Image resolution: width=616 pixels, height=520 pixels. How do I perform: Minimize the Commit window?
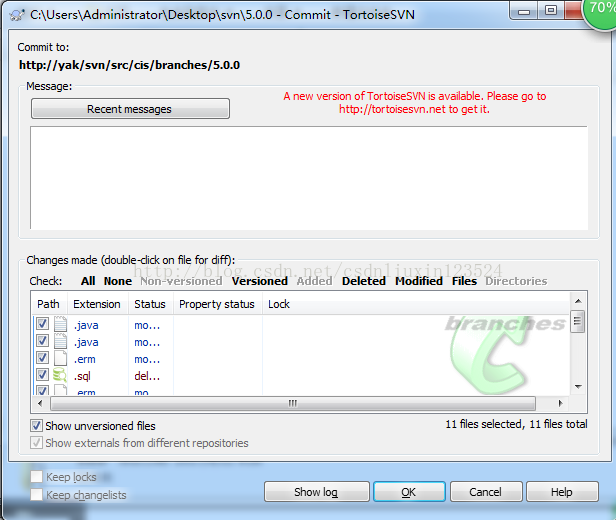coord(524,11)
